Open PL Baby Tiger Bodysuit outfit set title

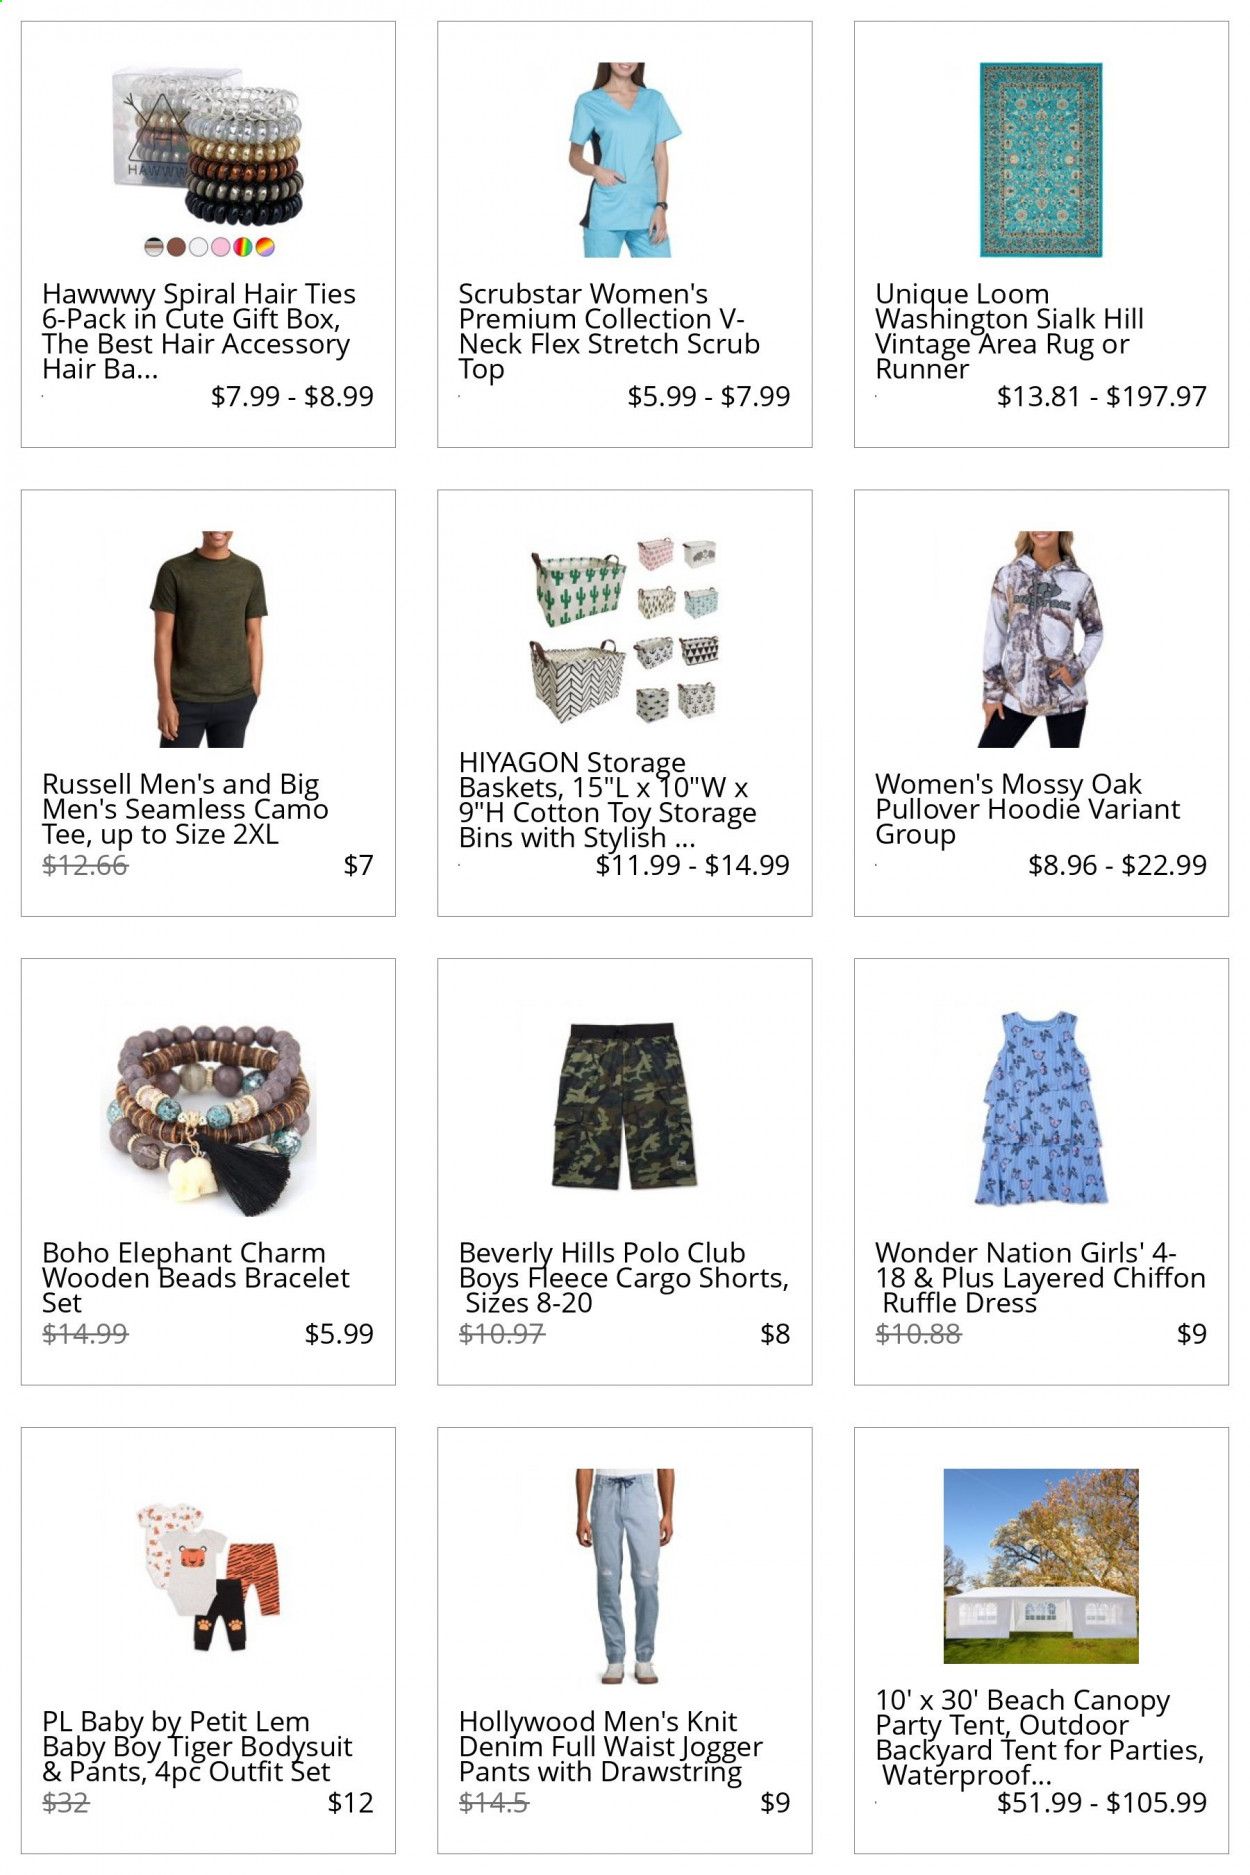[197, 1747]
